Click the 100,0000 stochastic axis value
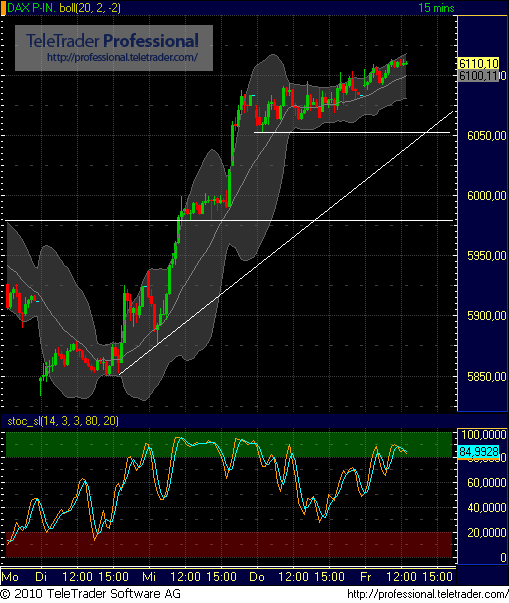The image size is (509, 603). [483, 435]
